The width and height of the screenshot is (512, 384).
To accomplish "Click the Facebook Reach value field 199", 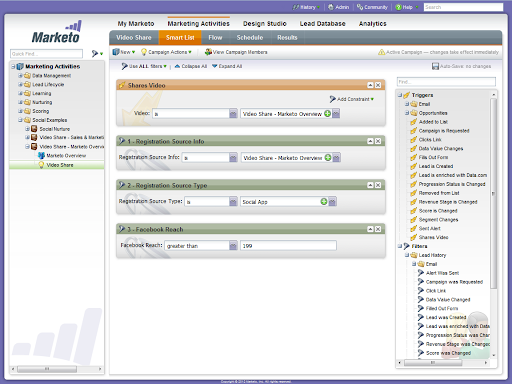I will tap(288, 246).
